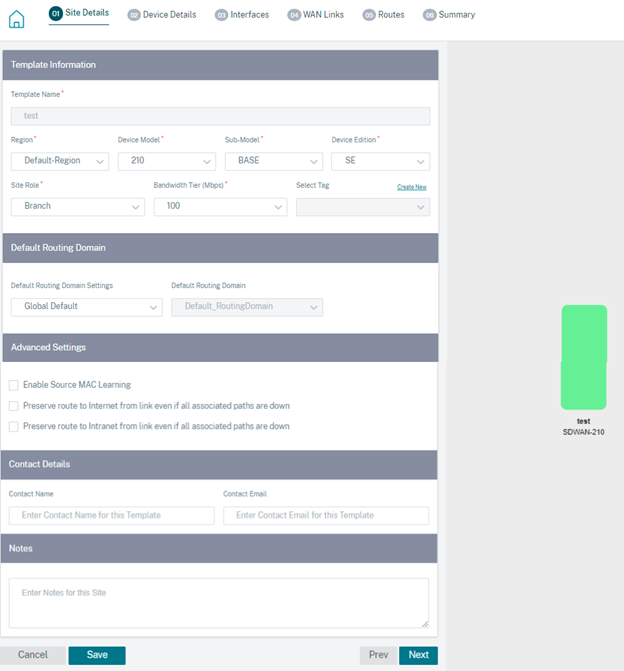The width and height of the screenshot is (624, 671).
Task: Go to the home icon
Action: tap(17, 19)
